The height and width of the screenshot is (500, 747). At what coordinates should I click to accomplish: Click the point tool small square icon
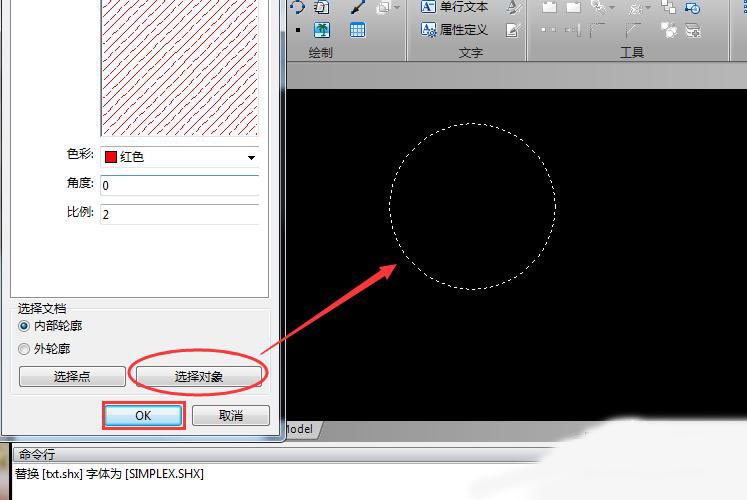(298, 30)
